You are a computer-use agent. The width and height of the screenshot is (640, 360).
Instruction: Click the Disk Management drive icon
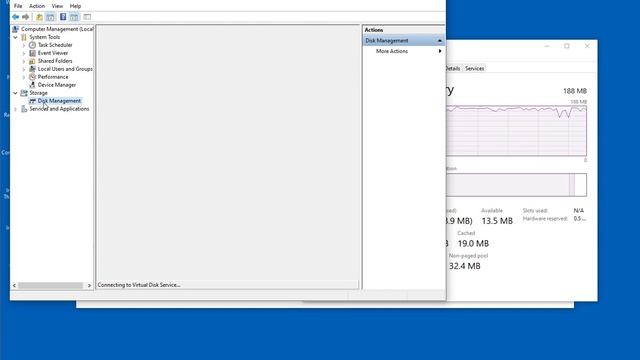coord(32,101)
